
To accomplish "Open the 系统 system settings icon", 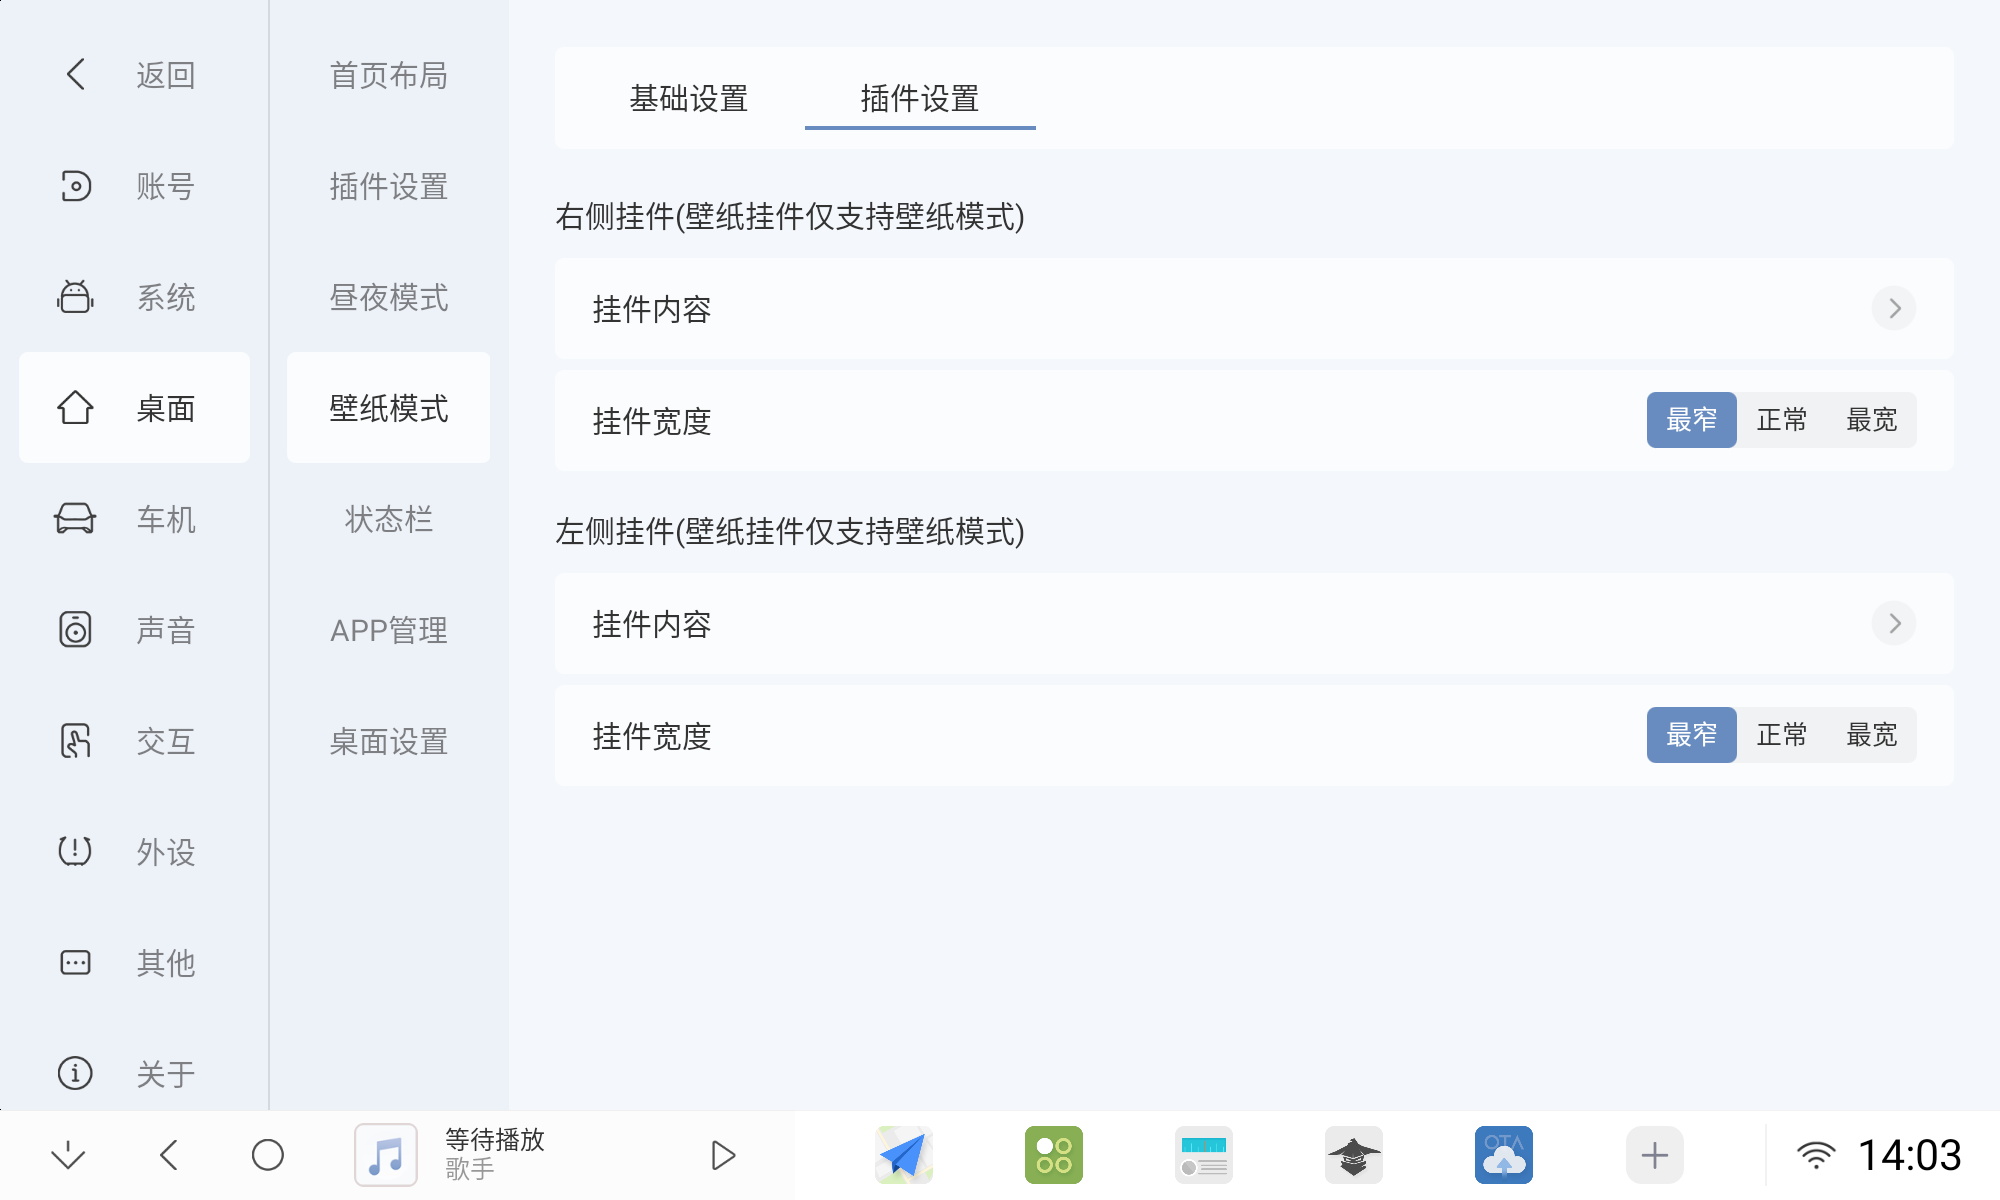I will 133,297.
